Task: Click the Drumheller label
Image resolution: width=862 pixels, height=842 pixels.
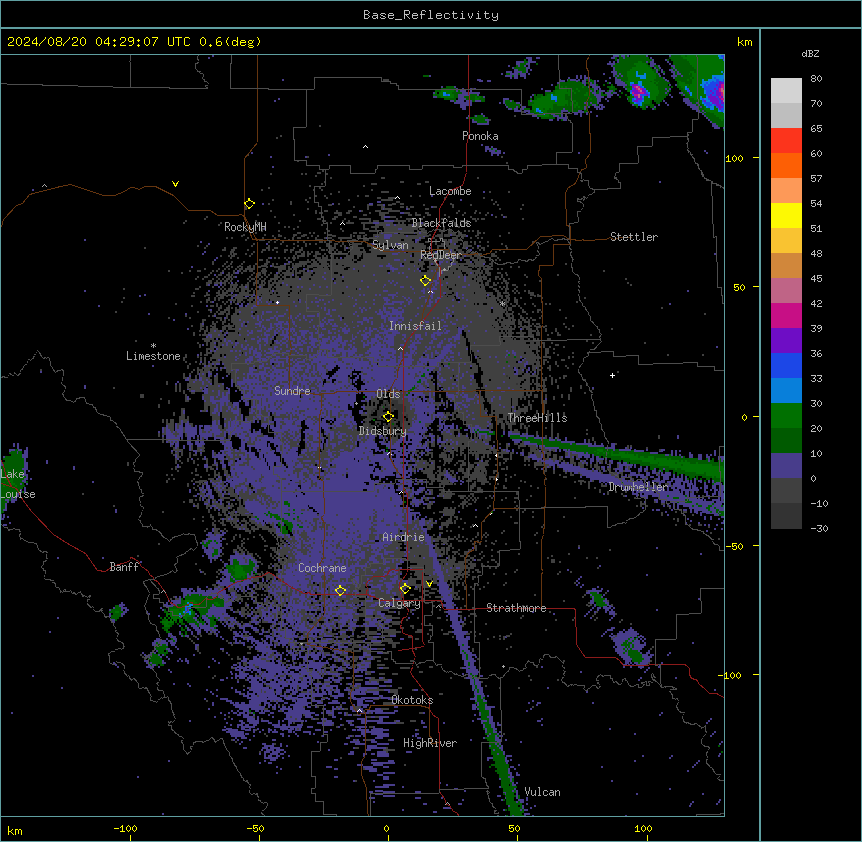Action: tap(638, 487)
